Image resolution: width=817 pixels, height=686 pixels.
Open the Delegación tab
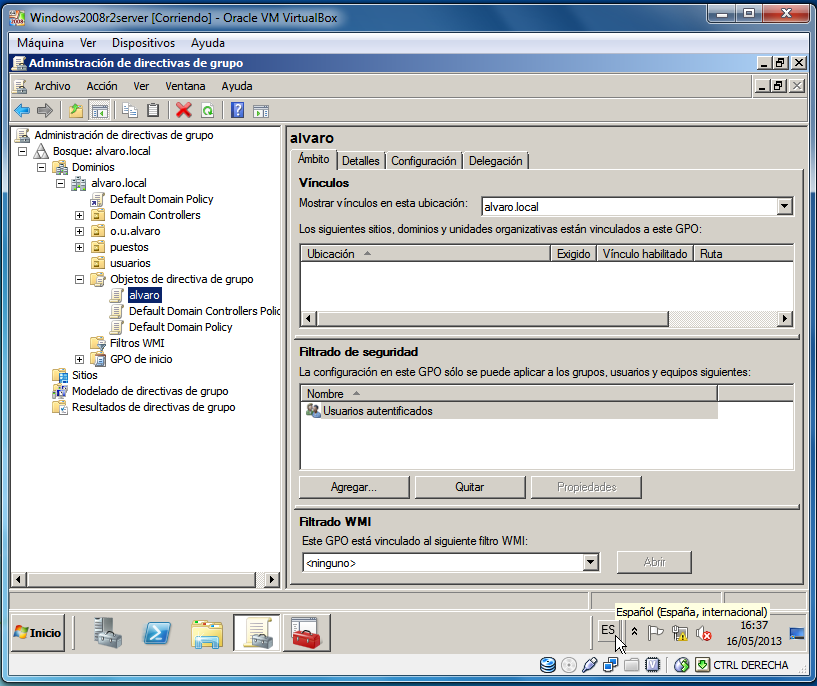click(495, 161)
